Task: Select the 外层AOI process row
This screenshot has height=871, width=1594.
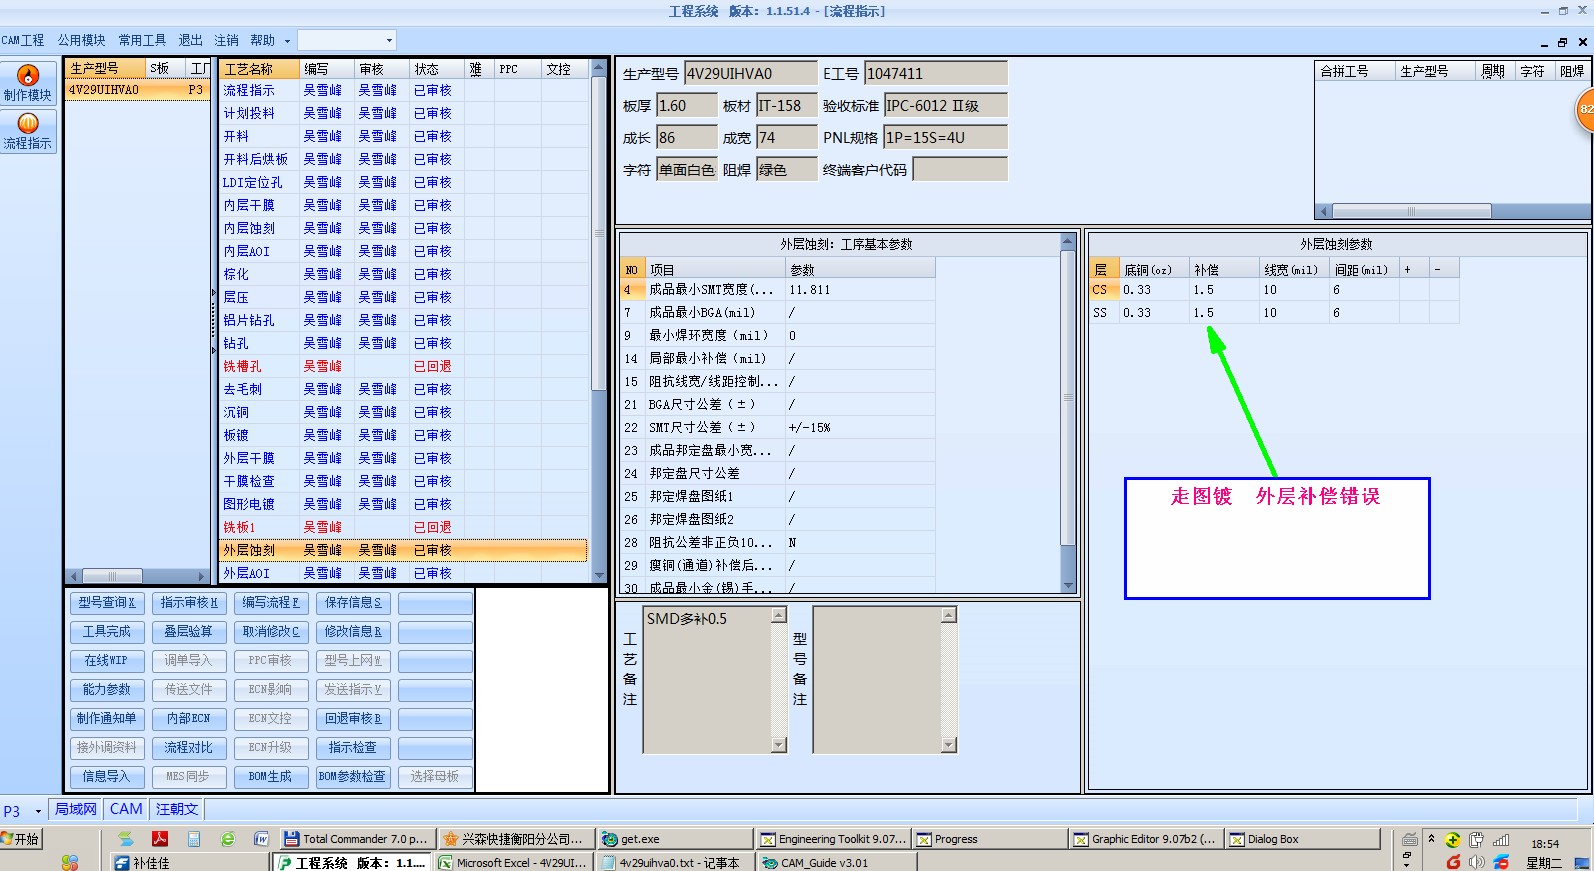Action: [x=404, y=573]
